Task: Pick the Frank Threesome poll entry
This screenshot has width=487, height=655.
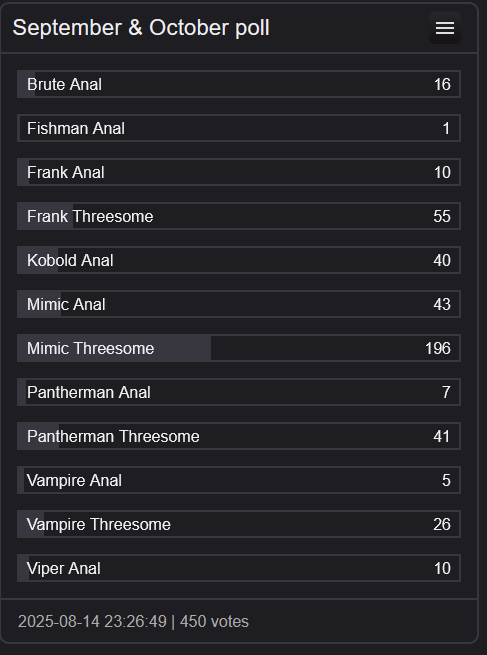Action: [x=239, y=216]
